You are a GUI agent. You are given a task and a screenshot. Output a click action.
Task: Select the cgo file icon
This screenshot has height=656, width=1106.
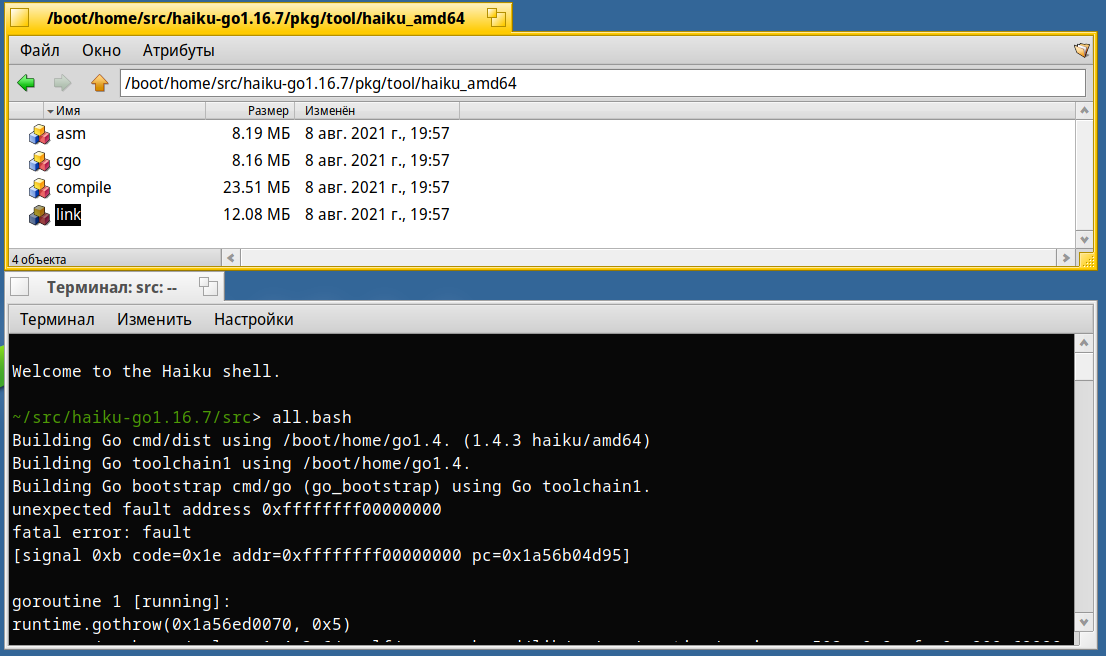39,161
